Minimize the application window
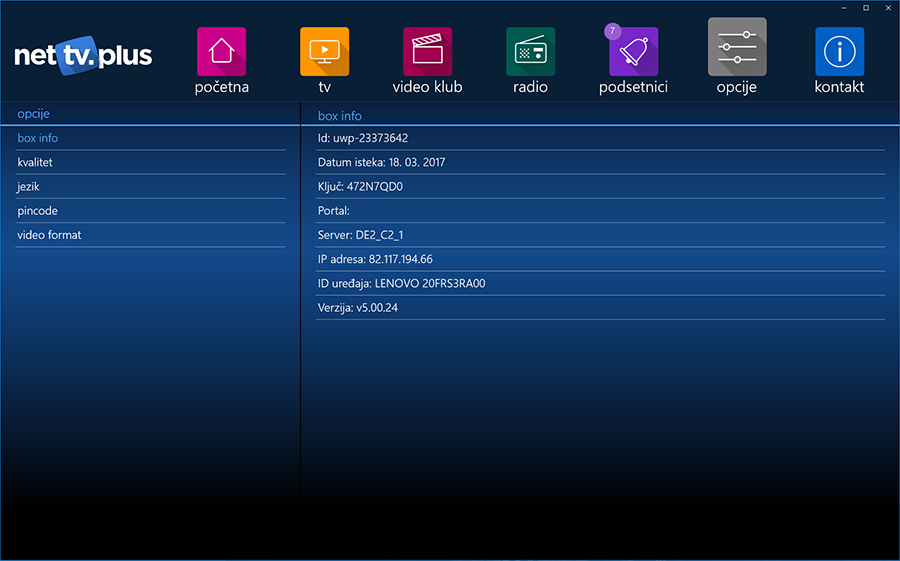Screen dimensions: 900x561 click(844, 8)
